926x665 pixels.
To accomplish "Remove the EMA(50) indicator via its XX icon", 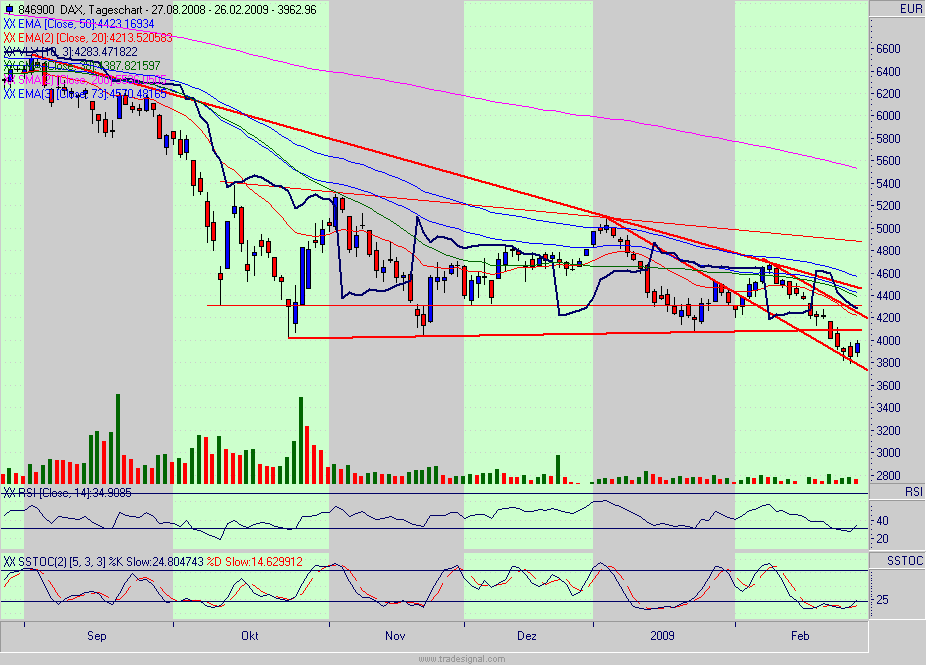I will (x=8, y=23).
